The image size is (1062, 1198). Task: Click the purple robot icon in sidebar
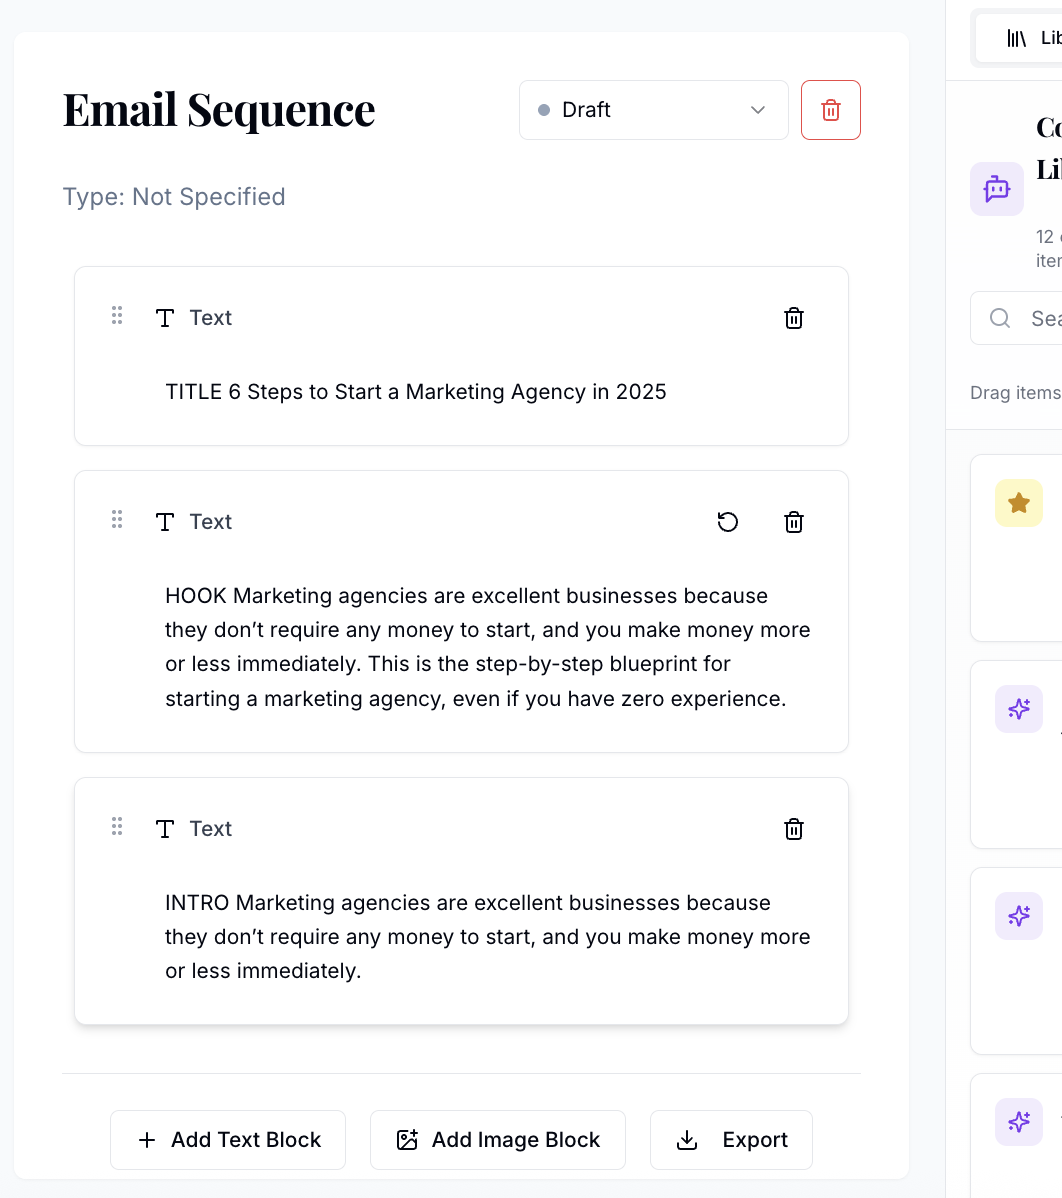[x=996, y=189]
